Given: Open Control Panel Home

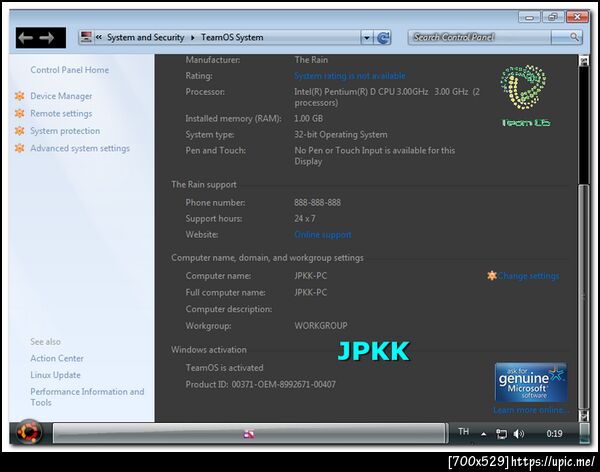Looking at the screenshot, I should point(69,70).
